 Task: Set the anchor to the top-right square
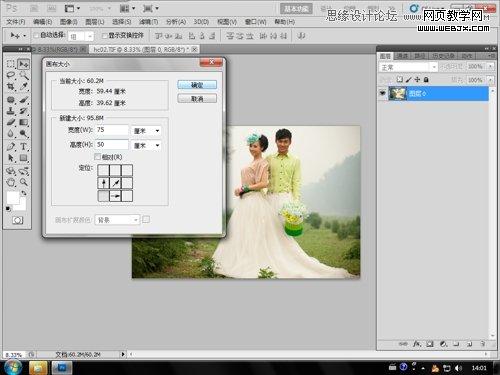(x=127, y=170)
